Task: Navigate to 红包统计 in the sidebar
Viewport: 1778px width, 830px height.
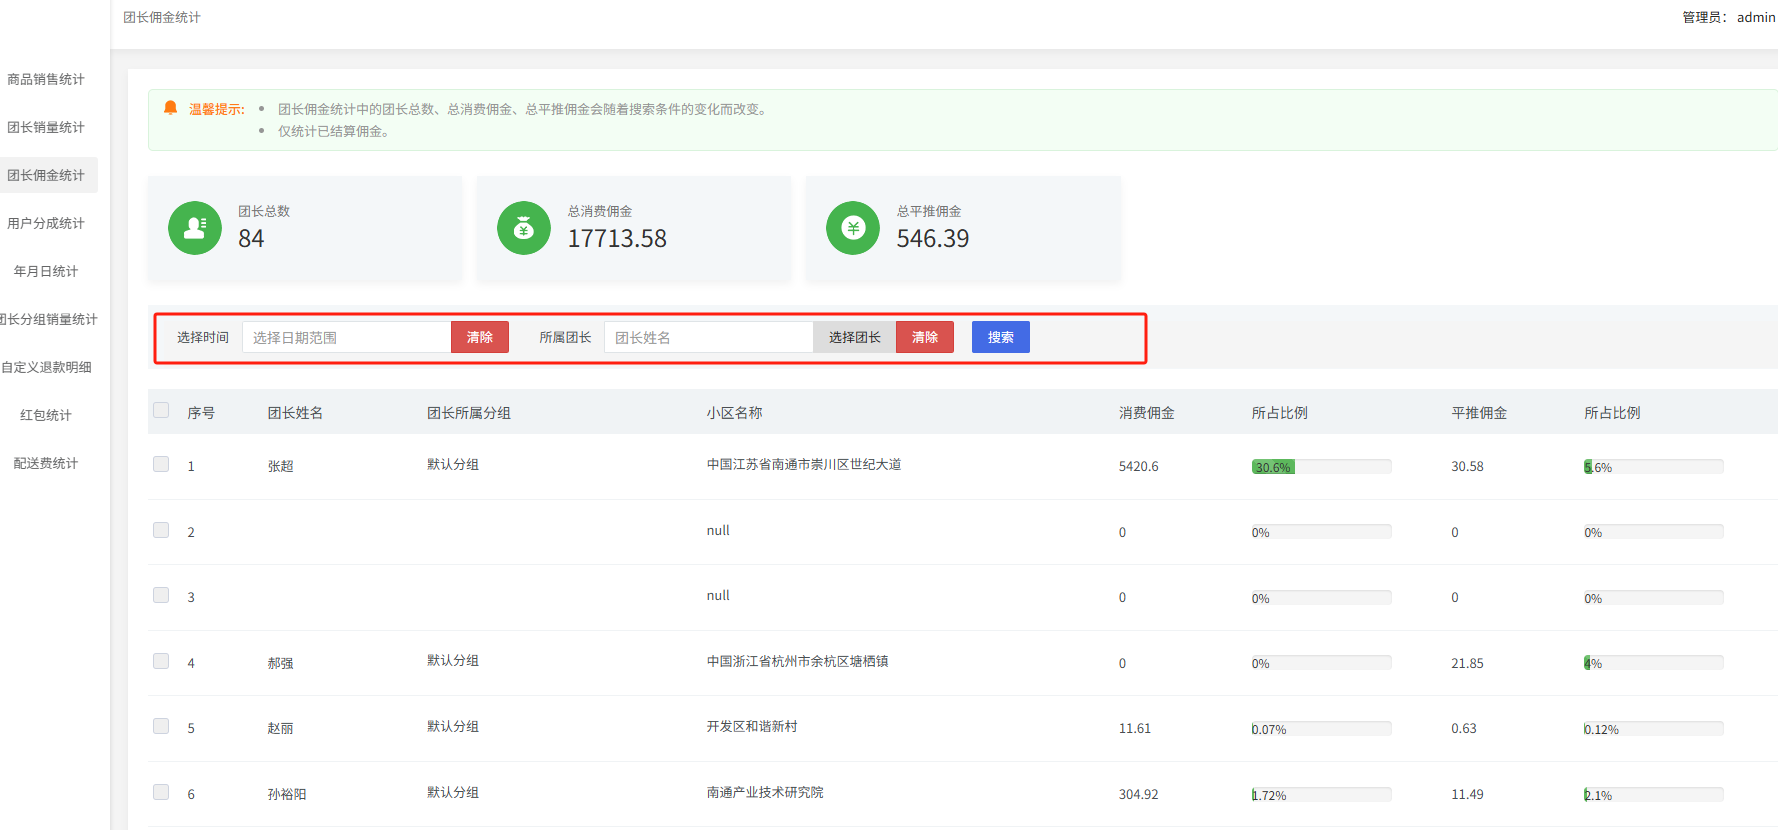Action: pyautogui.click(x=46, y=415)
